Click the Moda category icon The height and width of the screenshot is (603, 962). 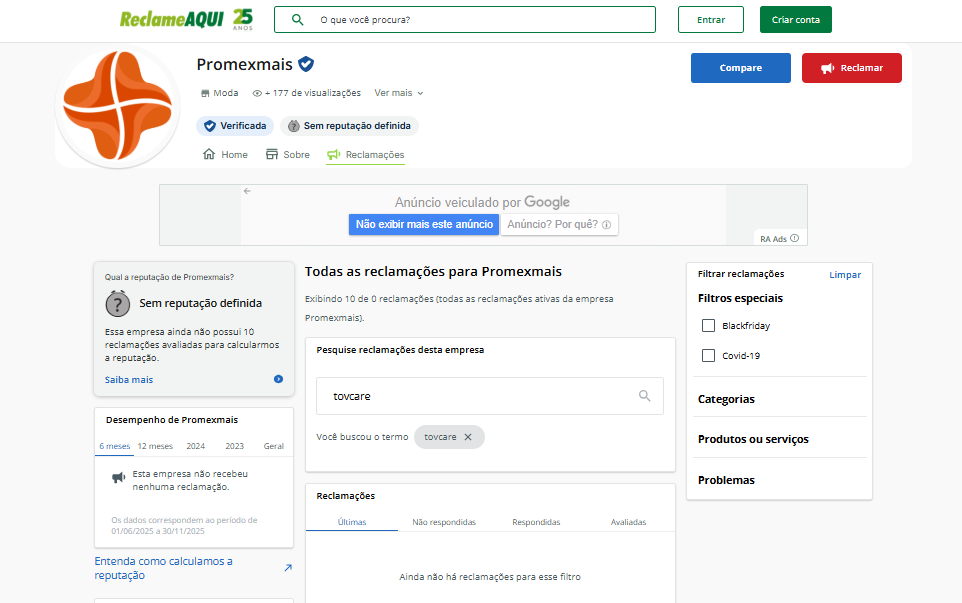(205, 92)
